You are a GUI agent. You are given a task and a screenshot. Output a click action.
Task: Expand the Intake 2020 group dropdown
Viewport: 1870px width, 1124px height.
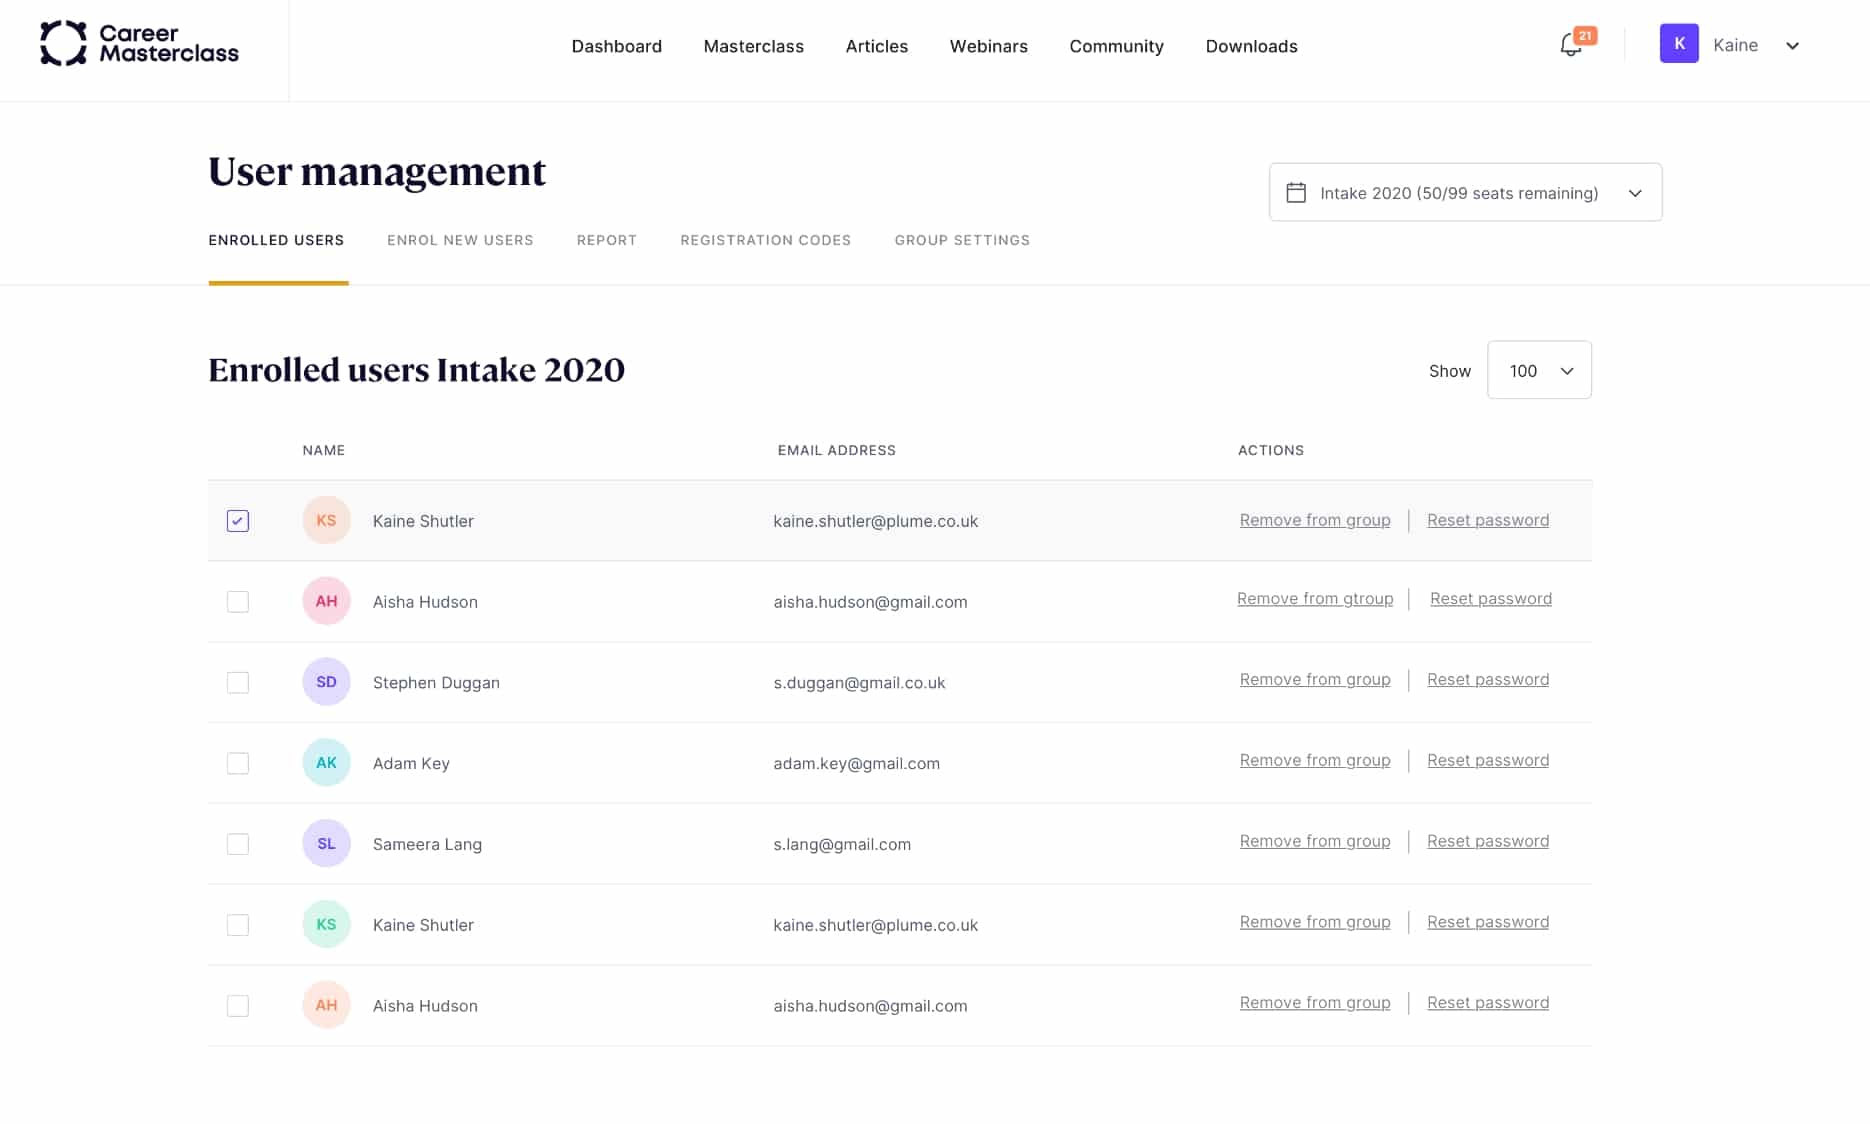point(1634,193)
